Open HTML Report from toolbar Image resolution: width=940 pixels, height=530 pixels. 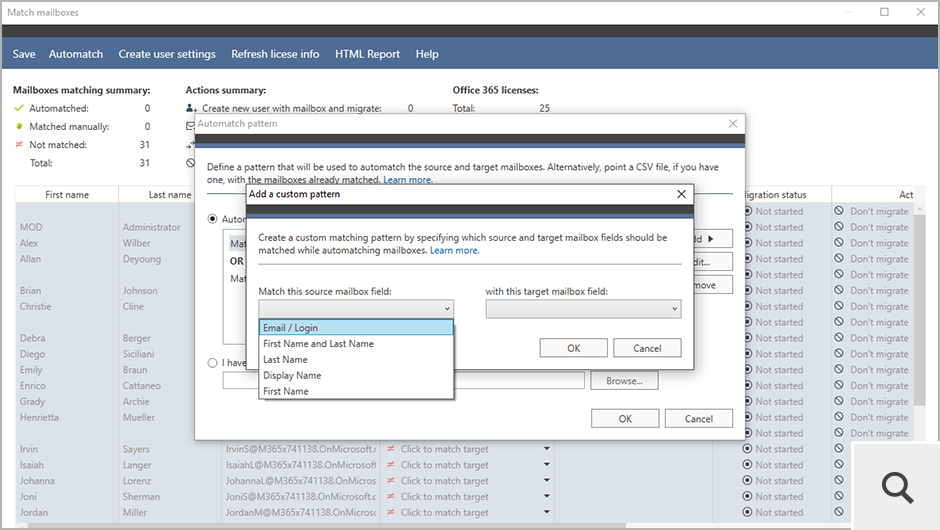click(367, 54)
